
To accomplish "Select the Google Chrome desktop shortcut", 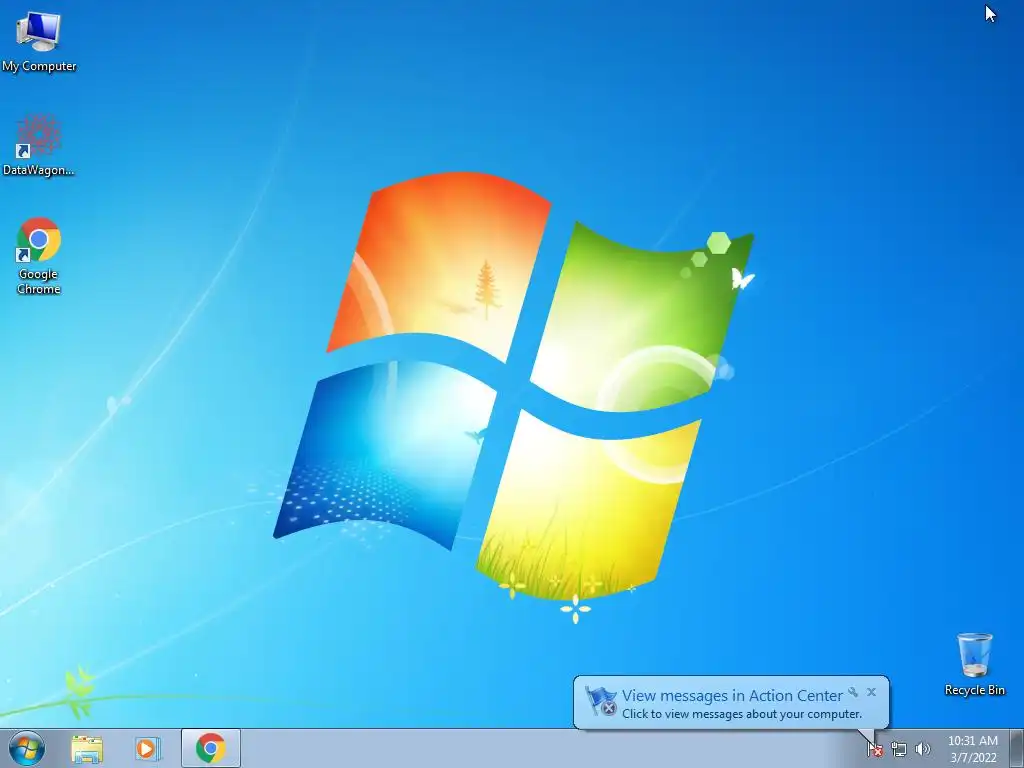I will [39, 256].
